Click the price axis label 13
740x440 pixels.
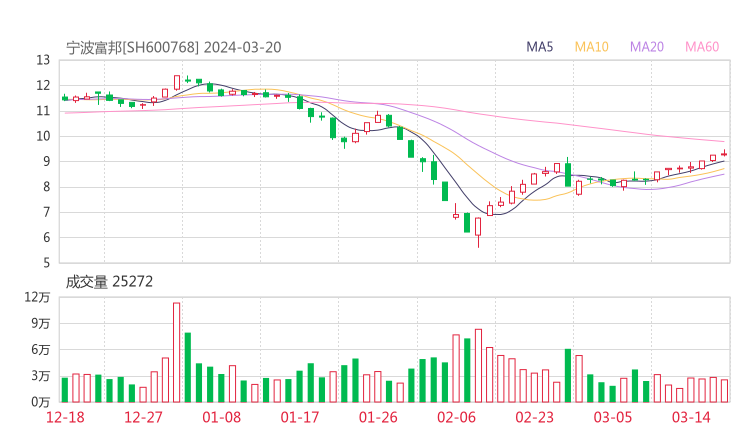coord(43,60)
